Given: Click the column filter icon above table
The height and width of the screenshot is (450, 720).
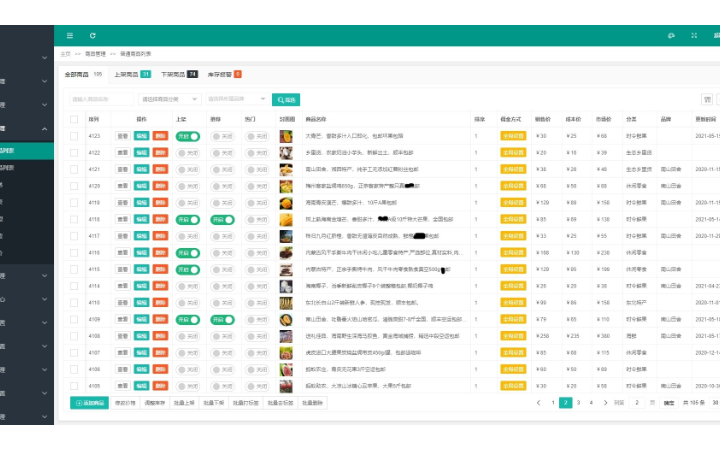Looking at the screenshot, I should pyautogui.click(x=707, y=100).
